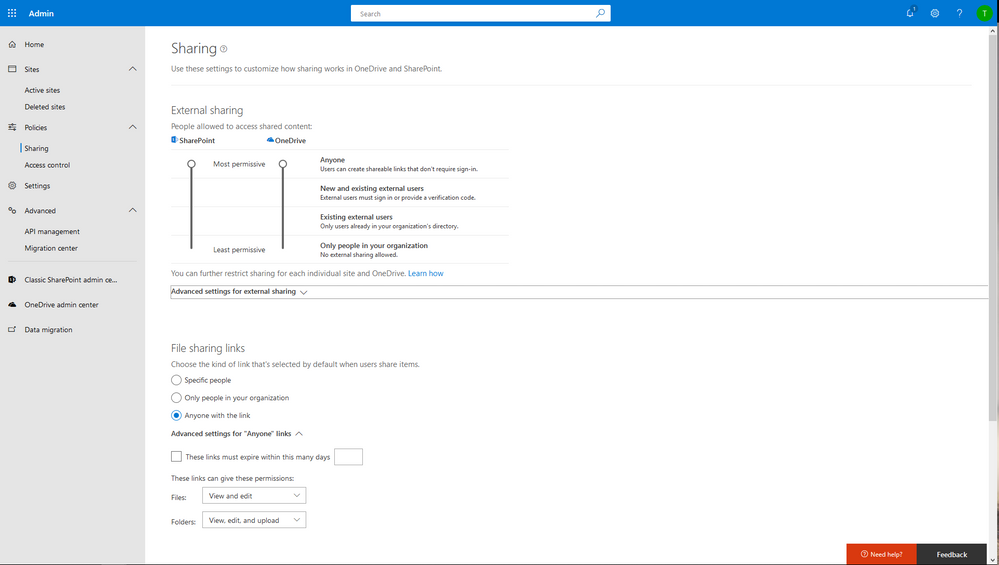Open Data migration link
The image size is (999, 565).
(48, 330)
